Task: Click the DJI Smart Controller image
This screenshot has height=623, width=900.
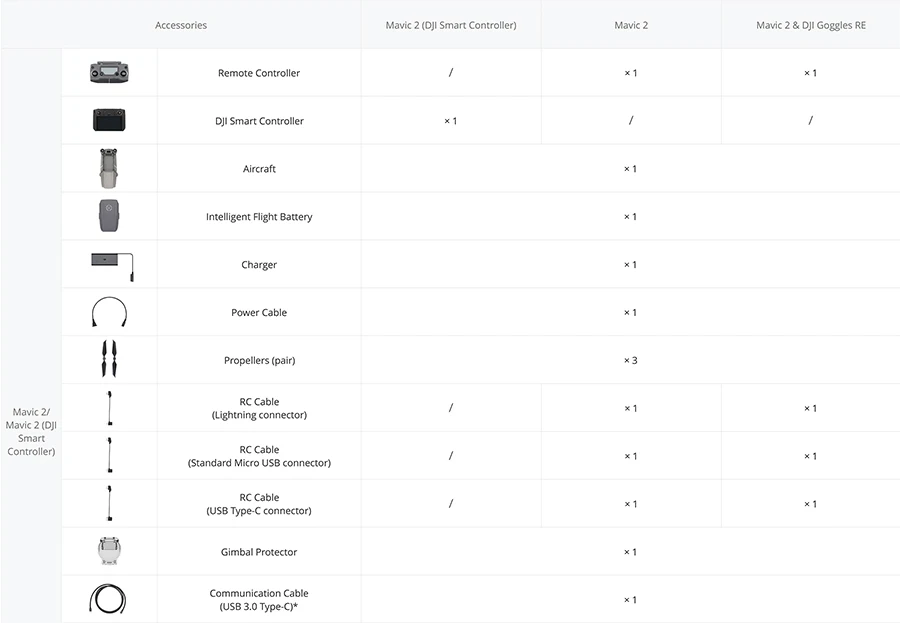Action: [x=109, y=120]
